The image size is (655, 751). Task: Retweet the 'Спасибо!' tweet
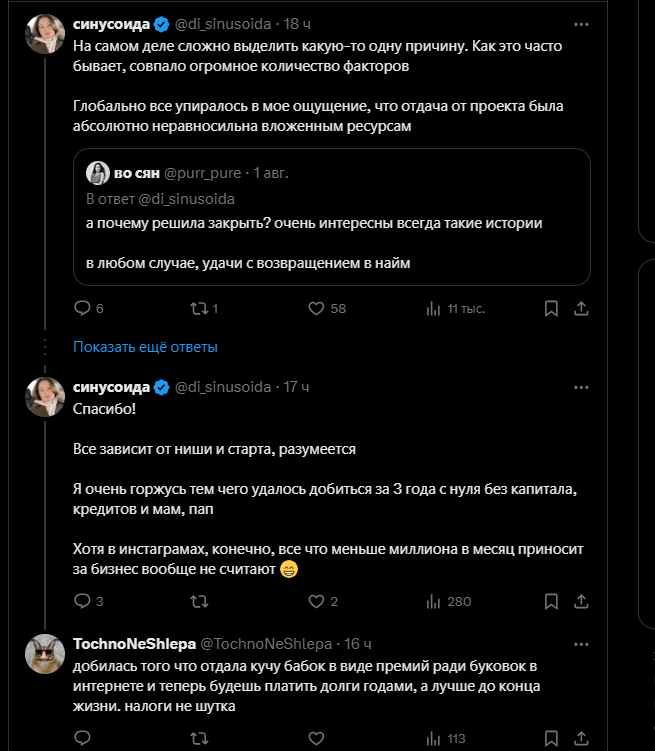[199, 601]
